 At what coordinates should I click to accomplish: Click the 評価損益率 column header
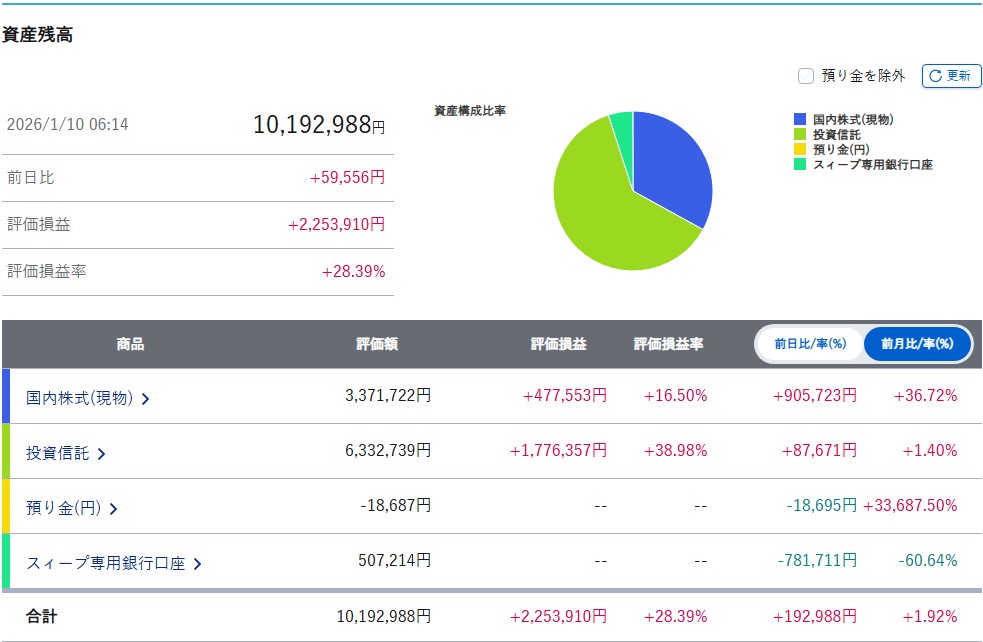[x=668, y=344]
